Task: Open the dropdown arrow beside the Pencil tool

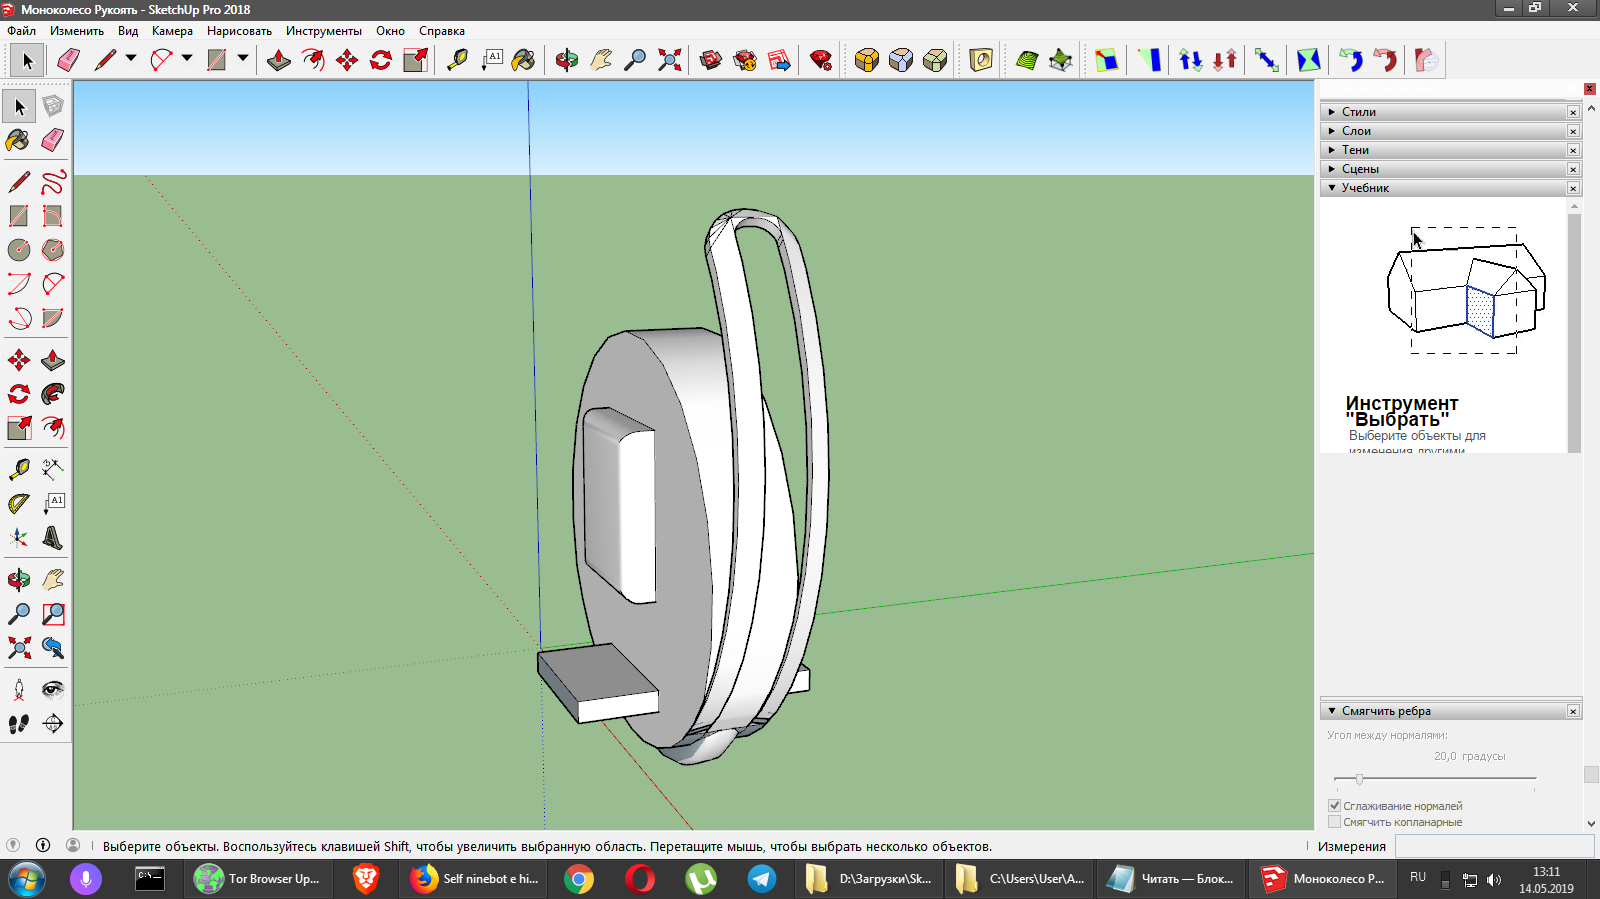Action: pos(131,59)
